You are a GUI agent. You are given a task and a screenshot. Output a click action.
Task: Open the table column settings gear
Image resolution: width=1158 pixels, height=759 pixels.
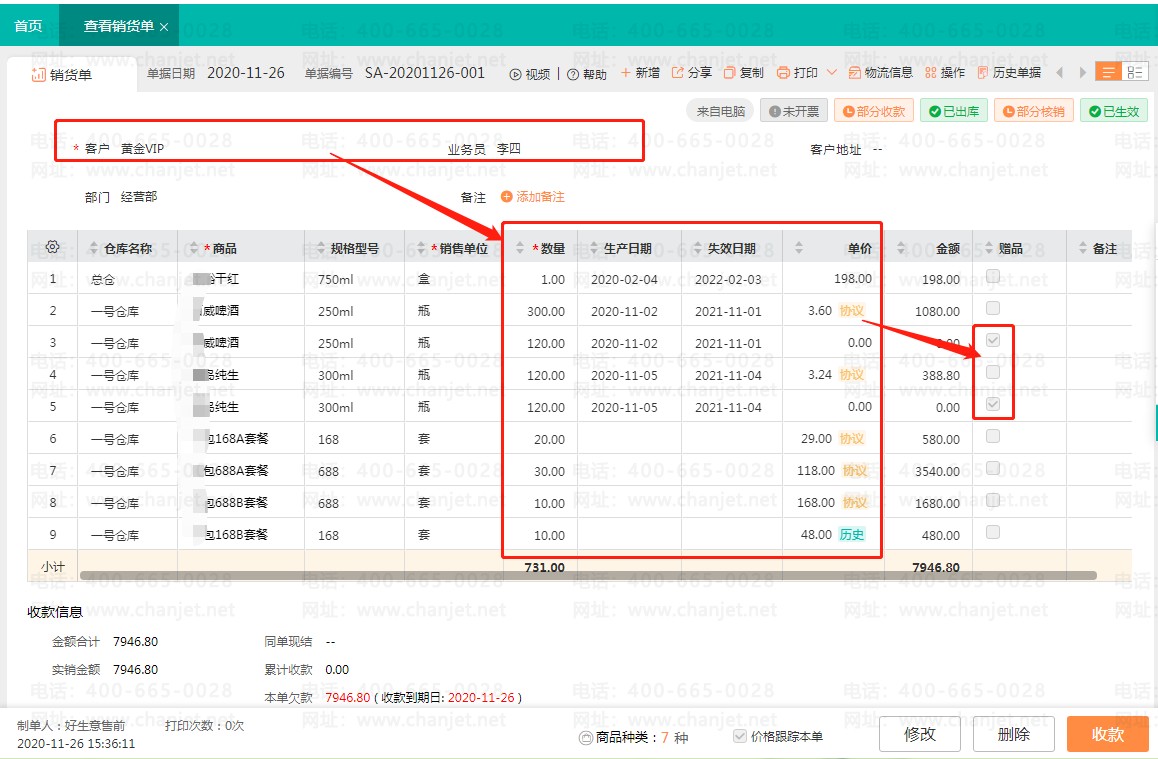coord(53,247)
